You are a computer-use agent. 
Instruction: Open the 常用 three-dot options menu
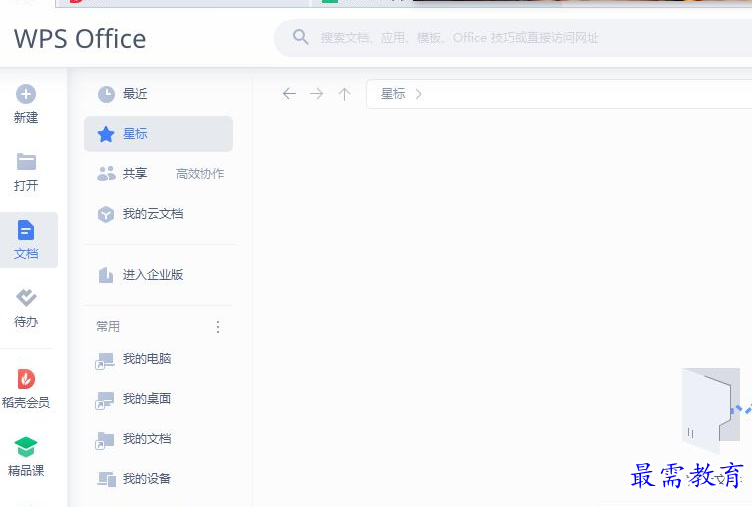click(x=218, y=327)
